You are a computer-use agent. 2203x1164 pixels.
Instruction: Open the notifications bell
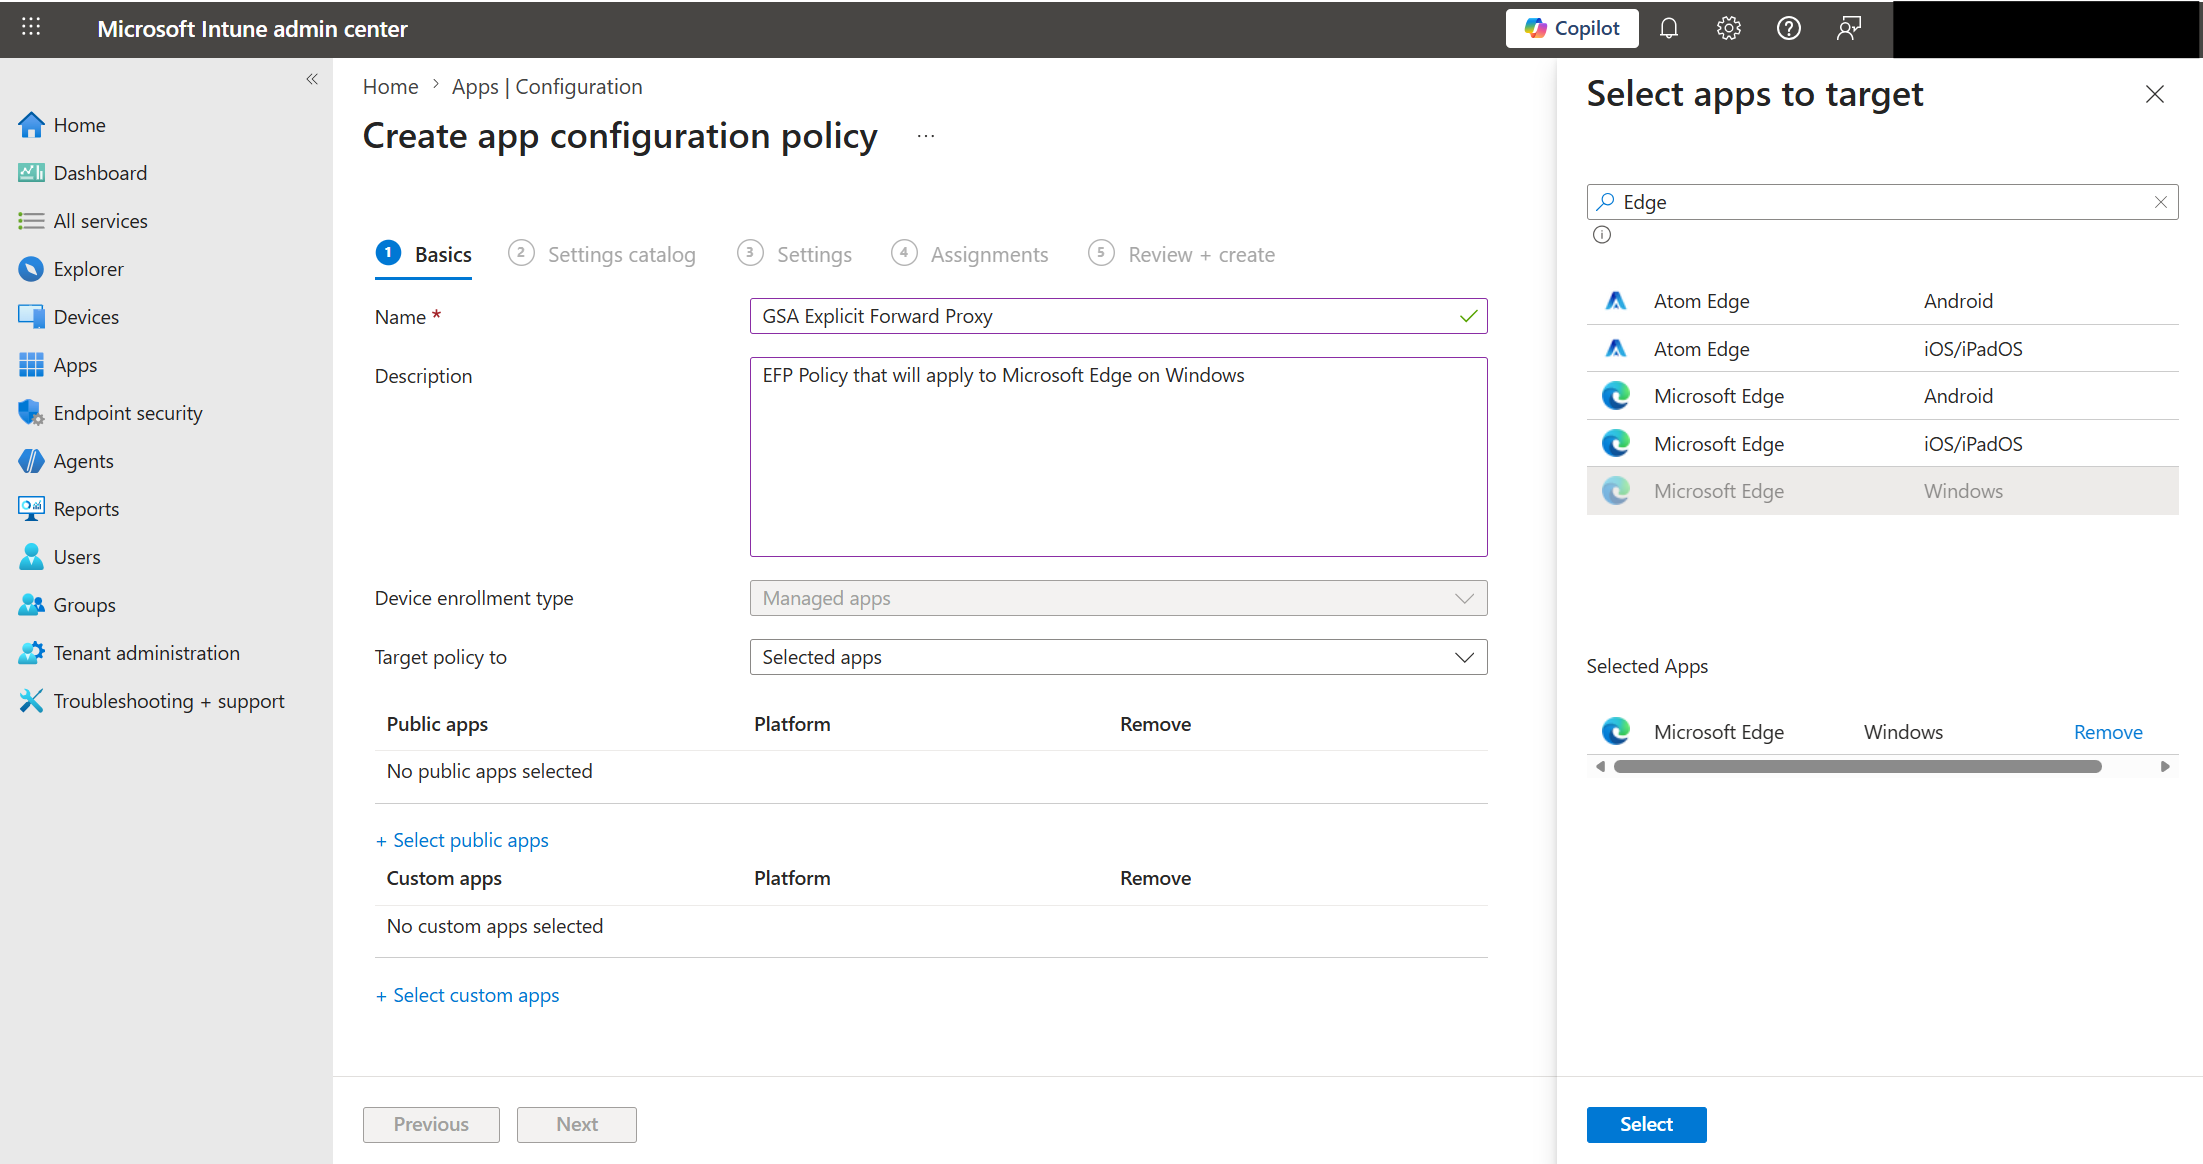click(1669, 28)
